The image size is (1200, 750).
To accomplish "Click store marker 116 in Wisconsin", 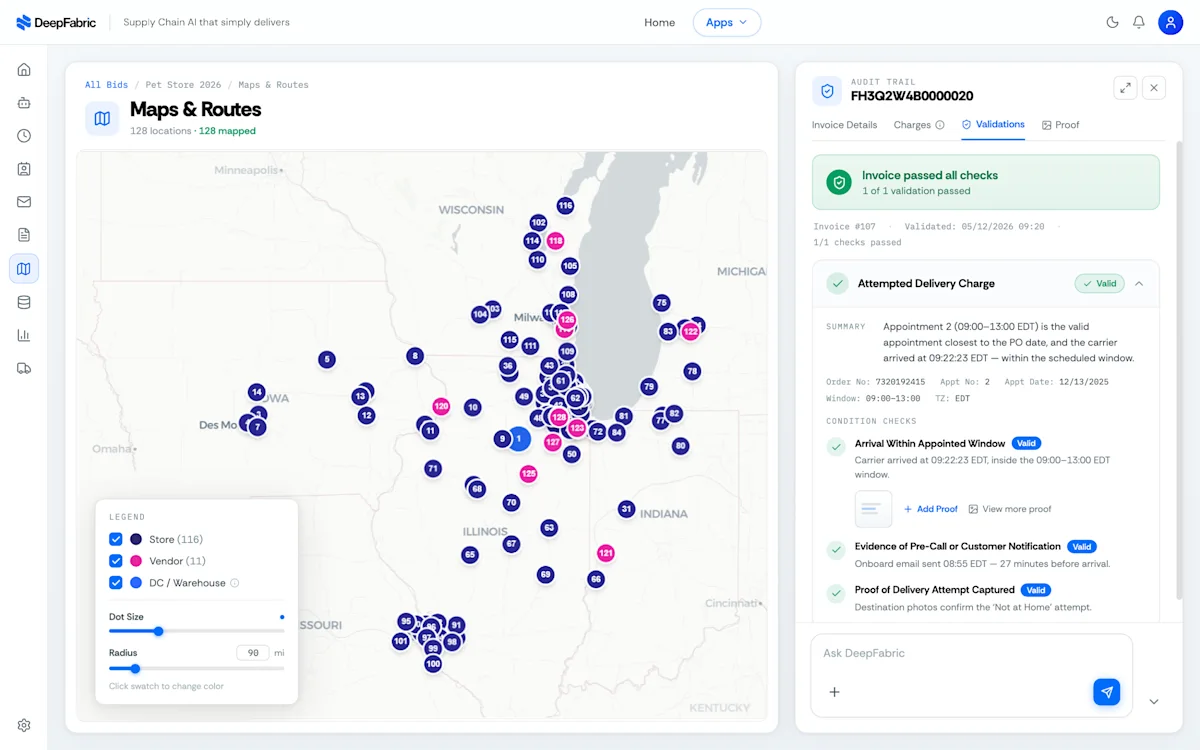I will click(x=565, y=206).
